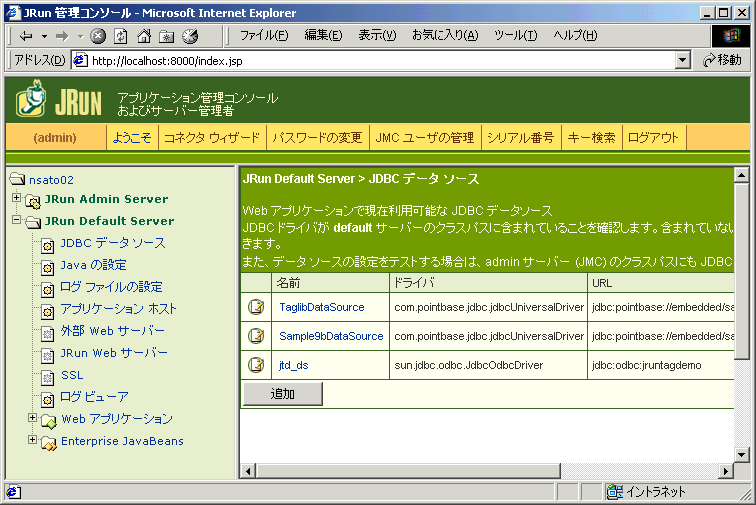Open the シリアル番号 tab

521,138
